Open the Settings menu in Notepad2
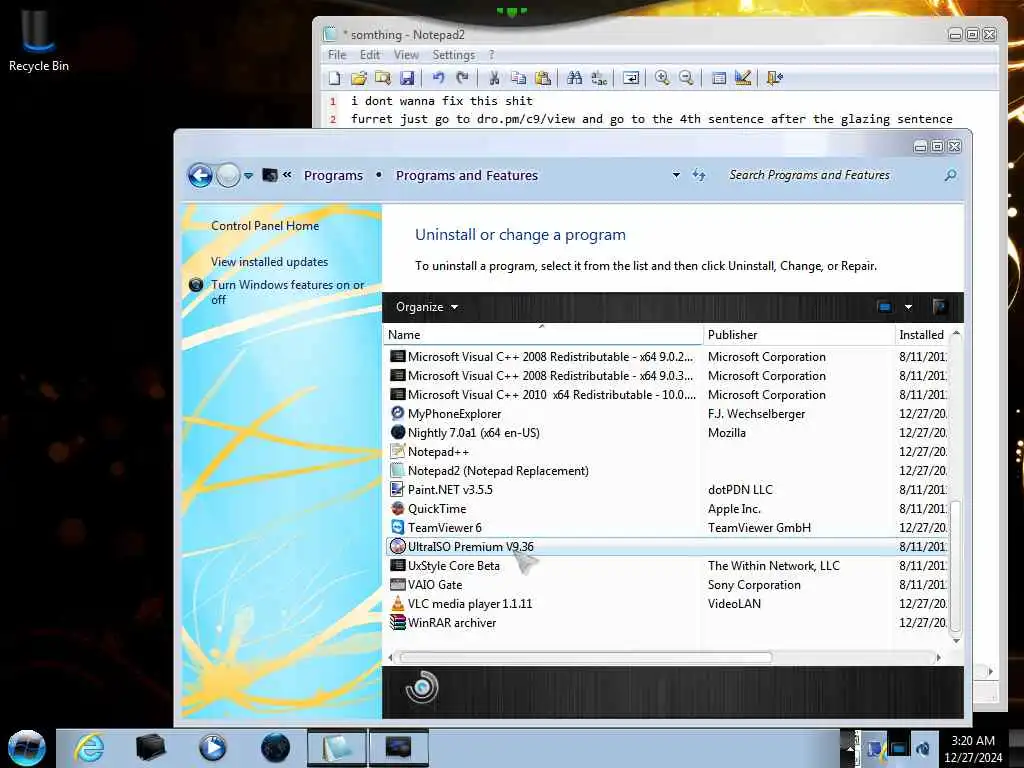This screenshot has width=1024, height=768. 454,55
